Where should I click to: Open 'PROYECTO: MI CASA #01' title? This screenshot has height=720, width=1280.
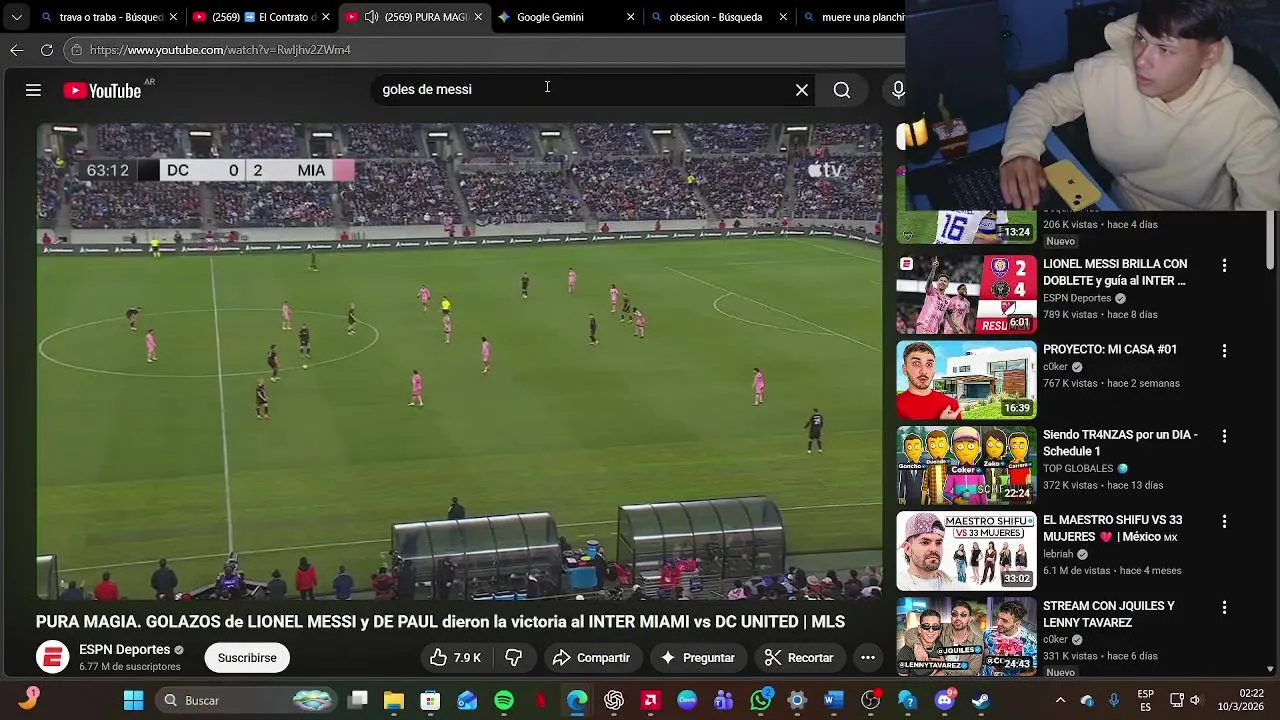tap(1110, 350)
